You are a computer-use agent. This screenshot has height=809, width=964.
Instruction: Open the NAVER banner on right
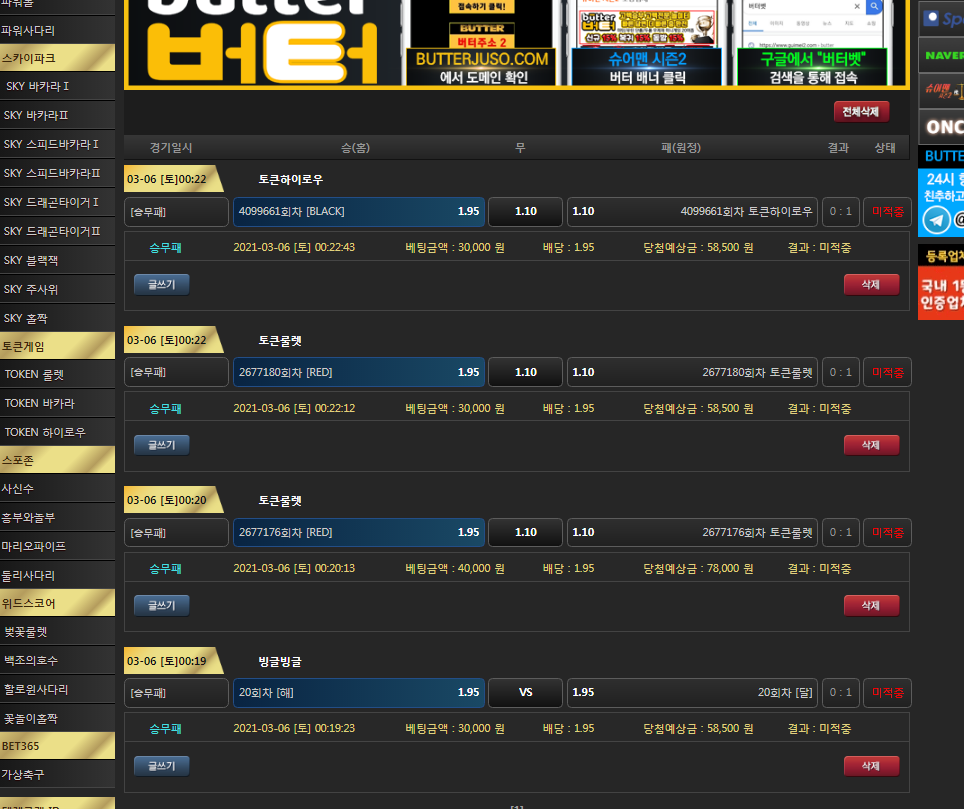941,55
